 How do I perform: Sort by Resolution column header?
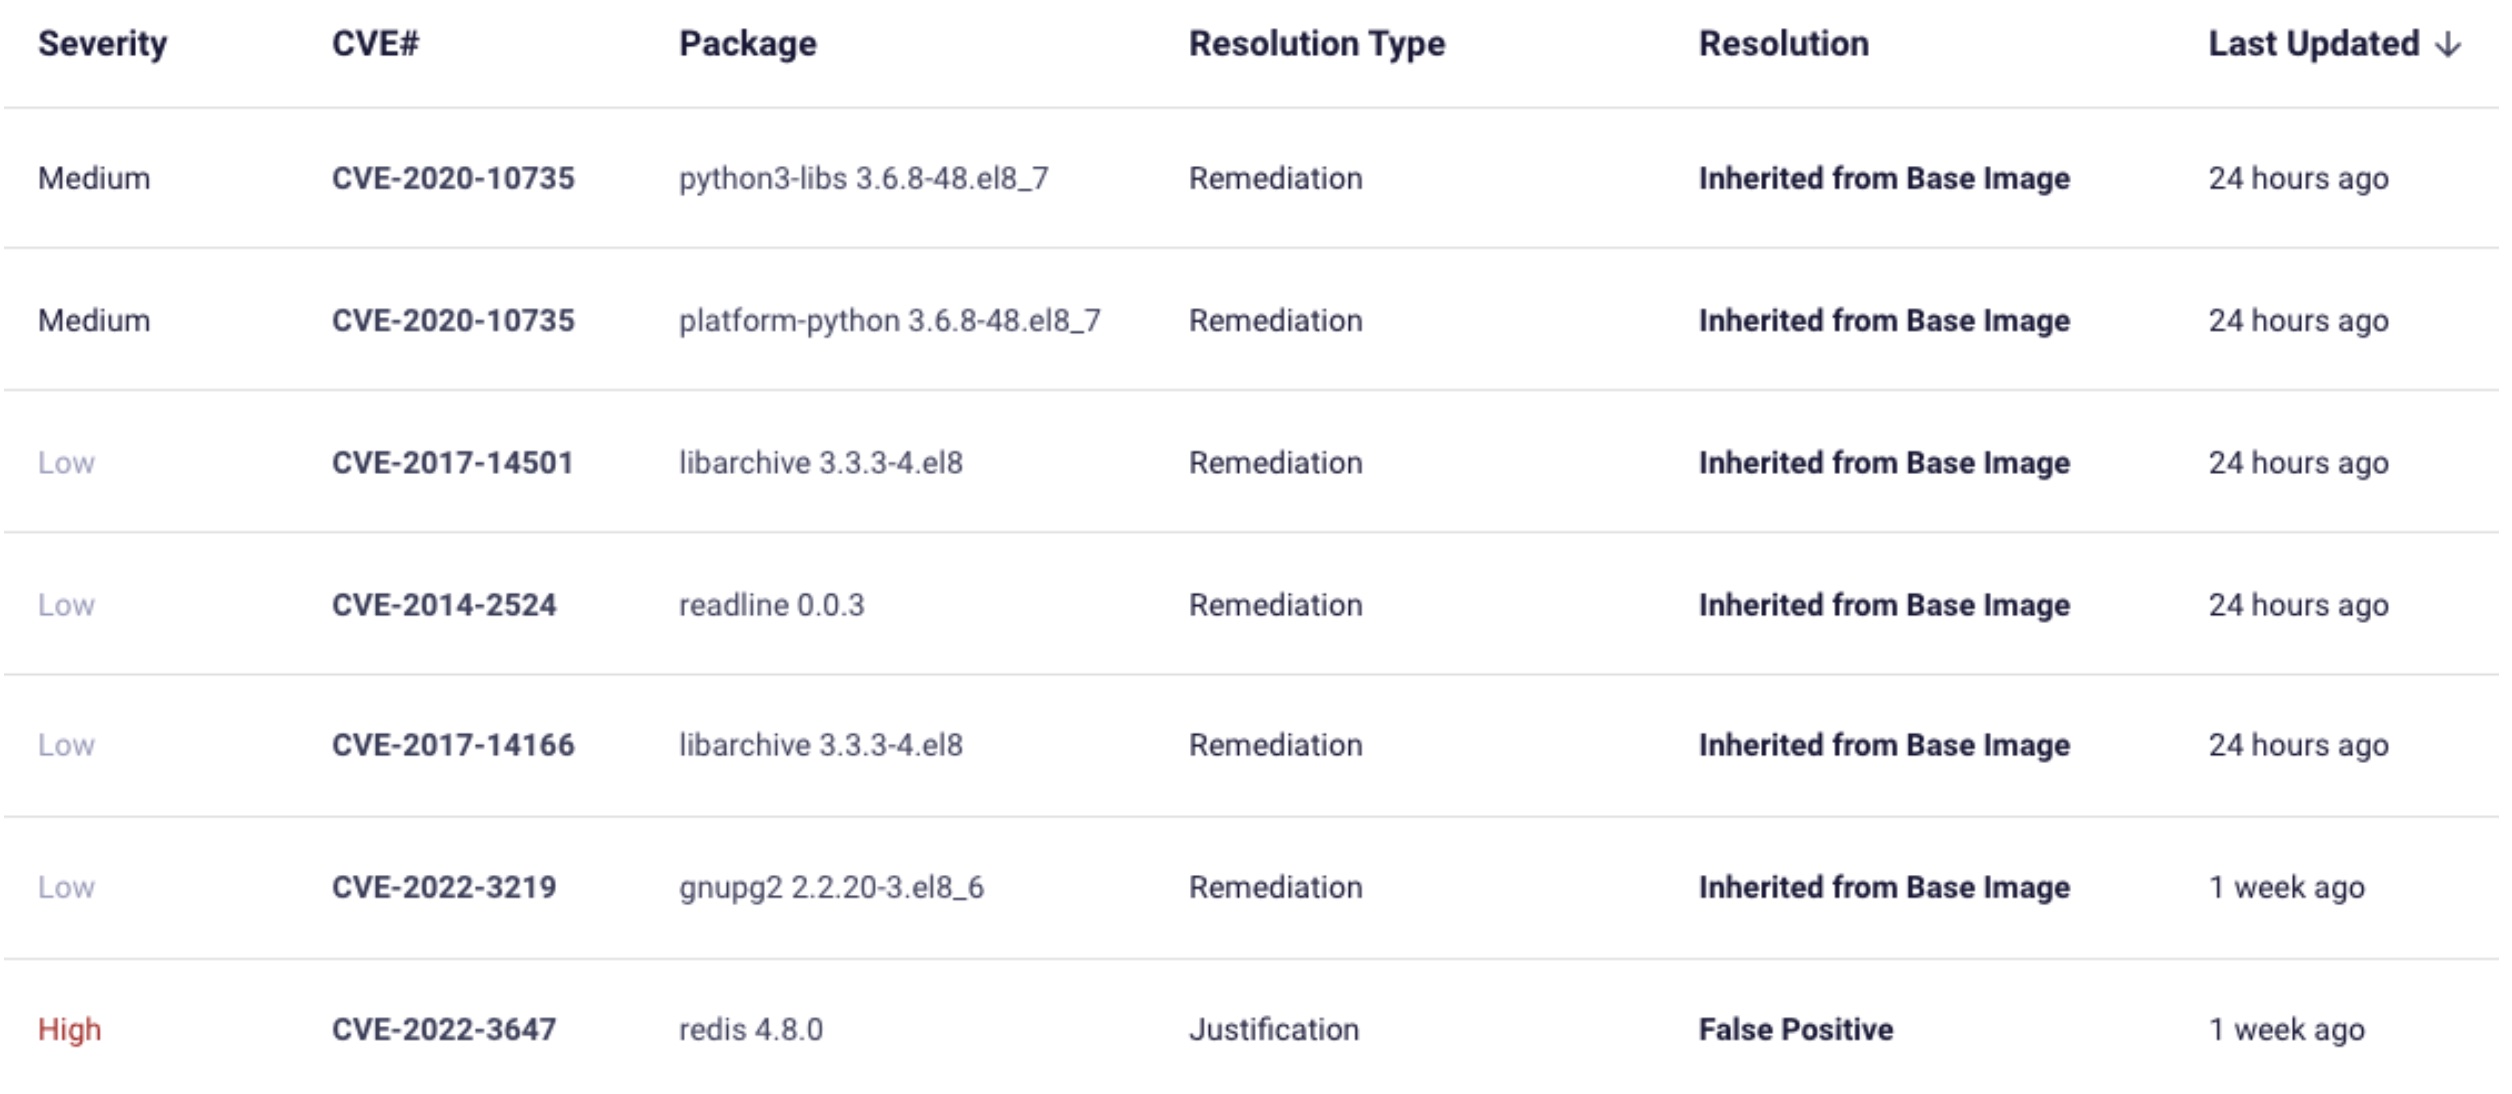(x=1784, y=44)
